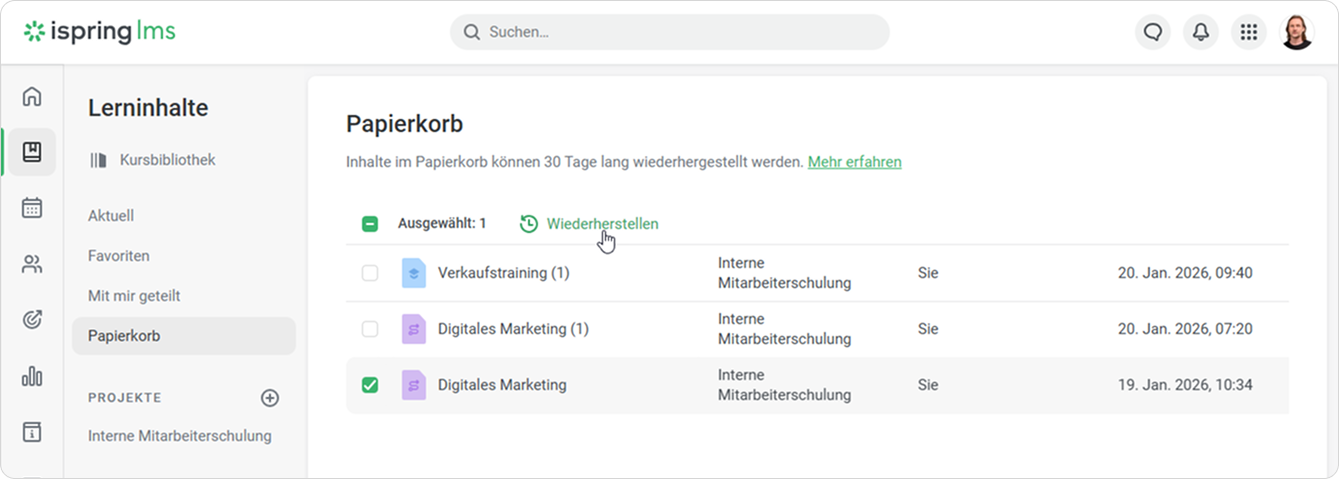Open the notifications bell icon
Image resolution: width=1339 pixels, height=479 pixels.
coord(1200,32)
